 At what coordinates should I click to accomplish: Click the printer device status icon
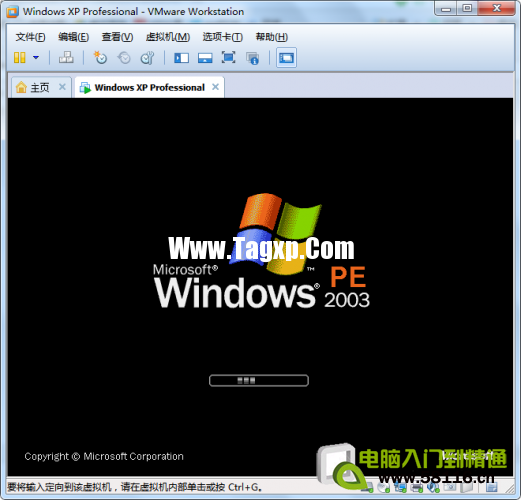coord(417,488)
